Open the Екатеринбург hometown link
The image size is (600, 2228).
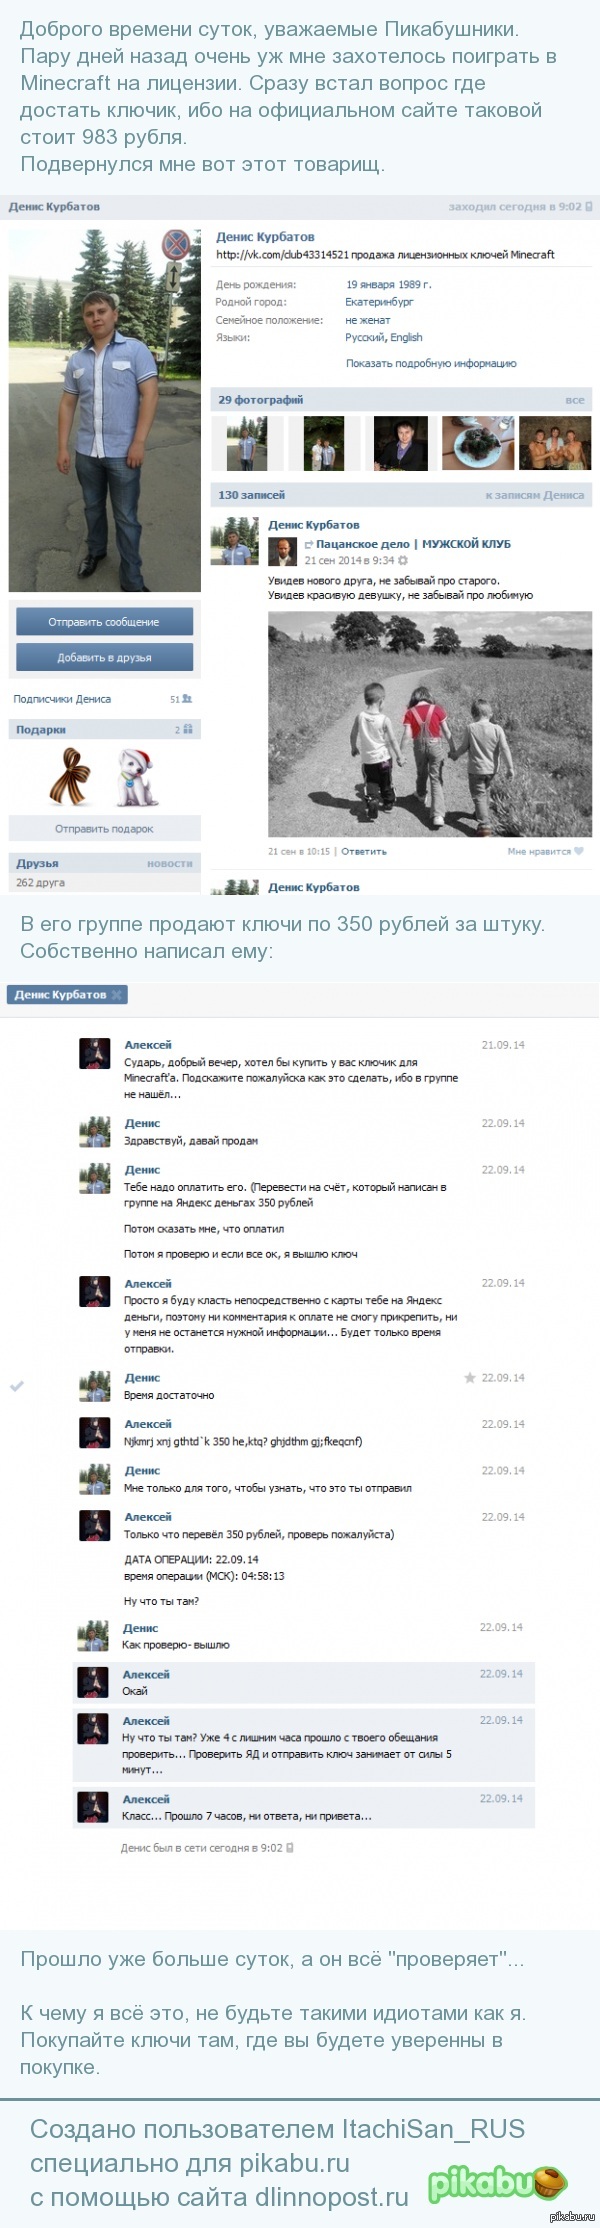pos(379,301)
